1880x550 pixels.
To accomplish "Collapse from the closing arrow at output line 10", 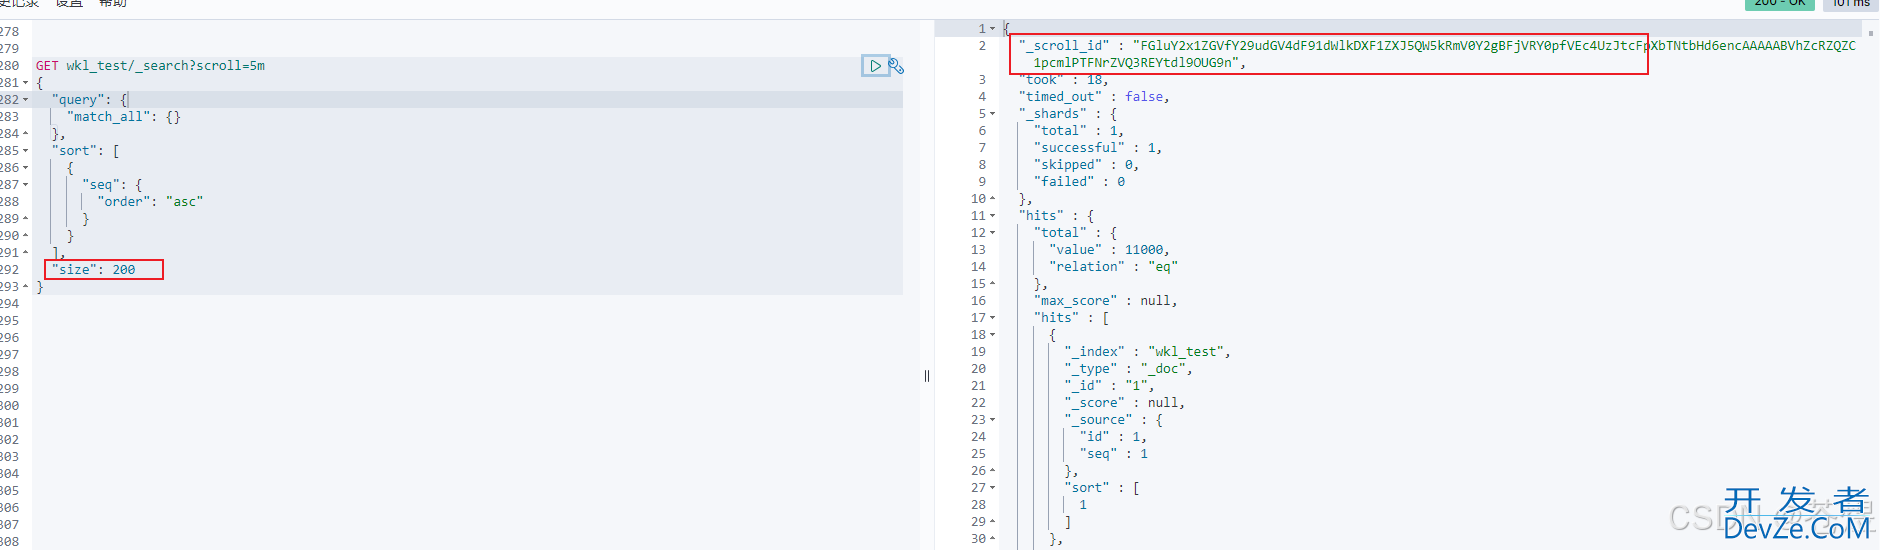I will pos(992,199).
